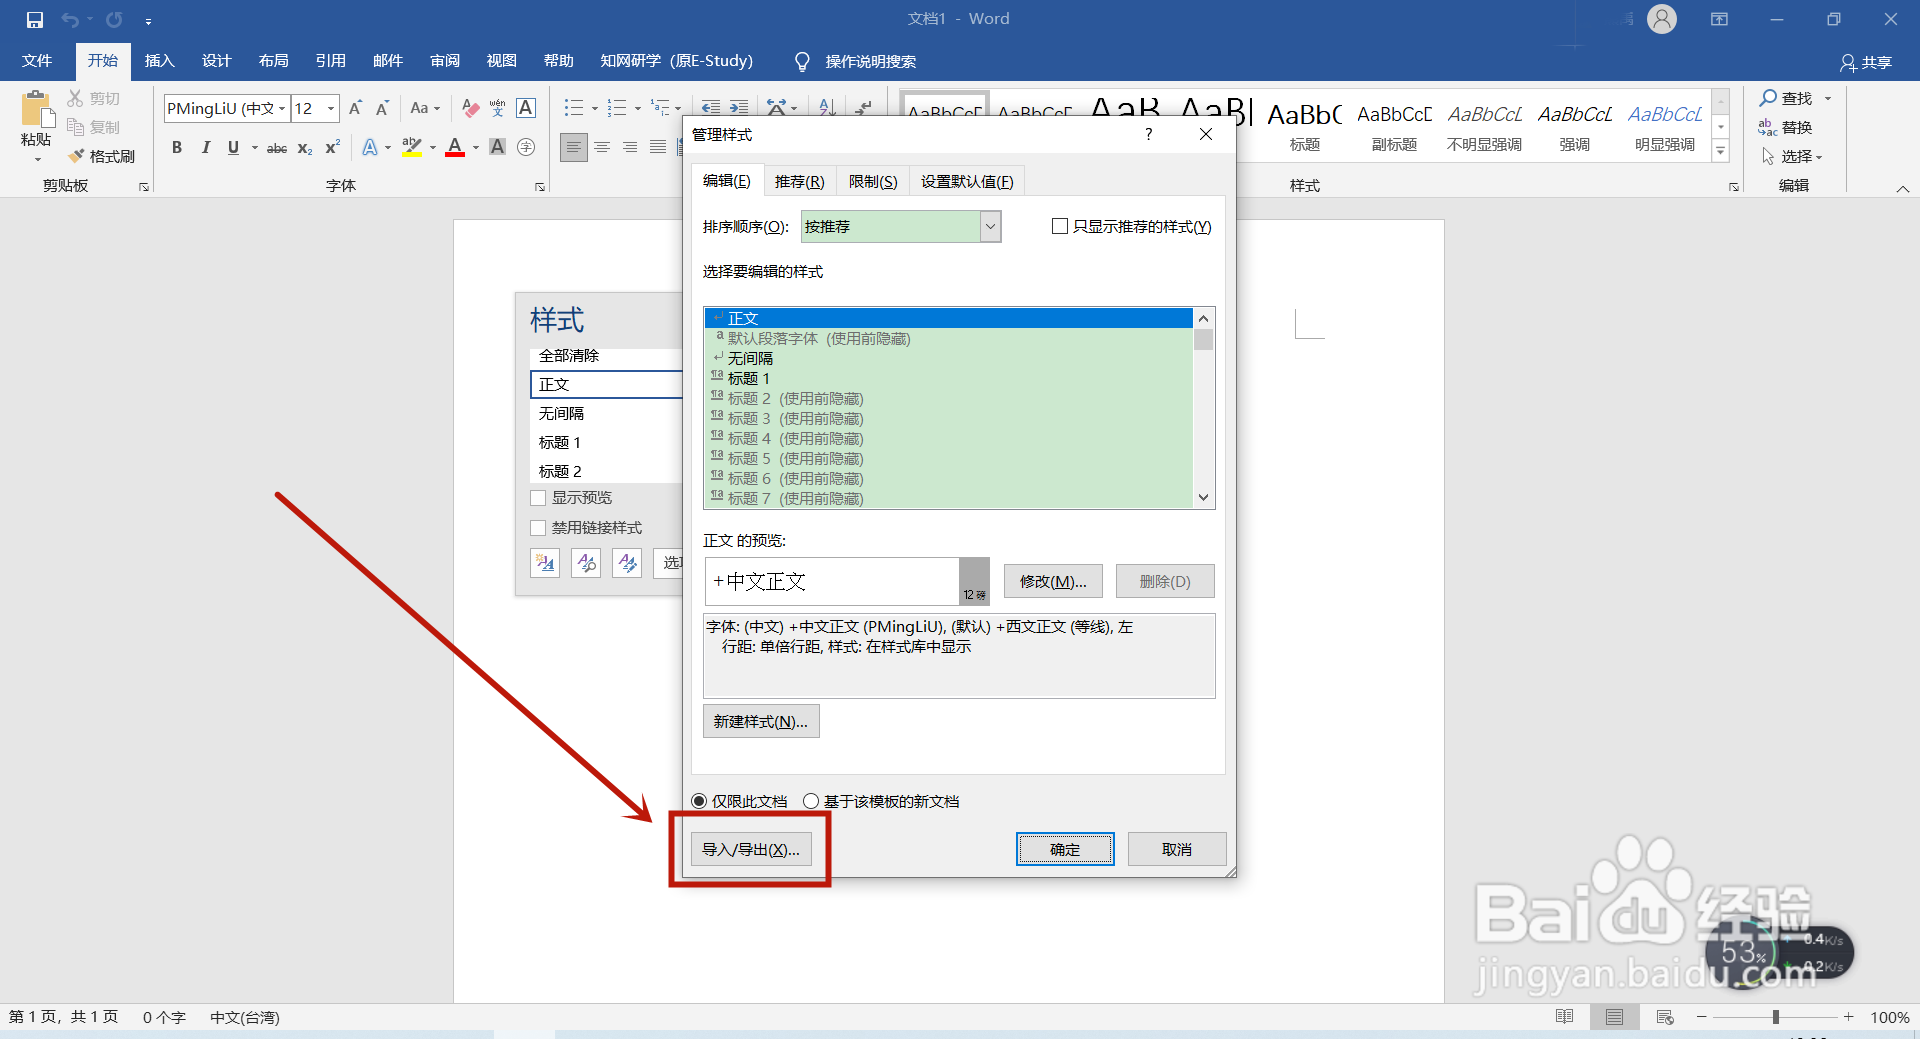
Task: Open the Font dialog launcher
Action: tap(540, 187)
